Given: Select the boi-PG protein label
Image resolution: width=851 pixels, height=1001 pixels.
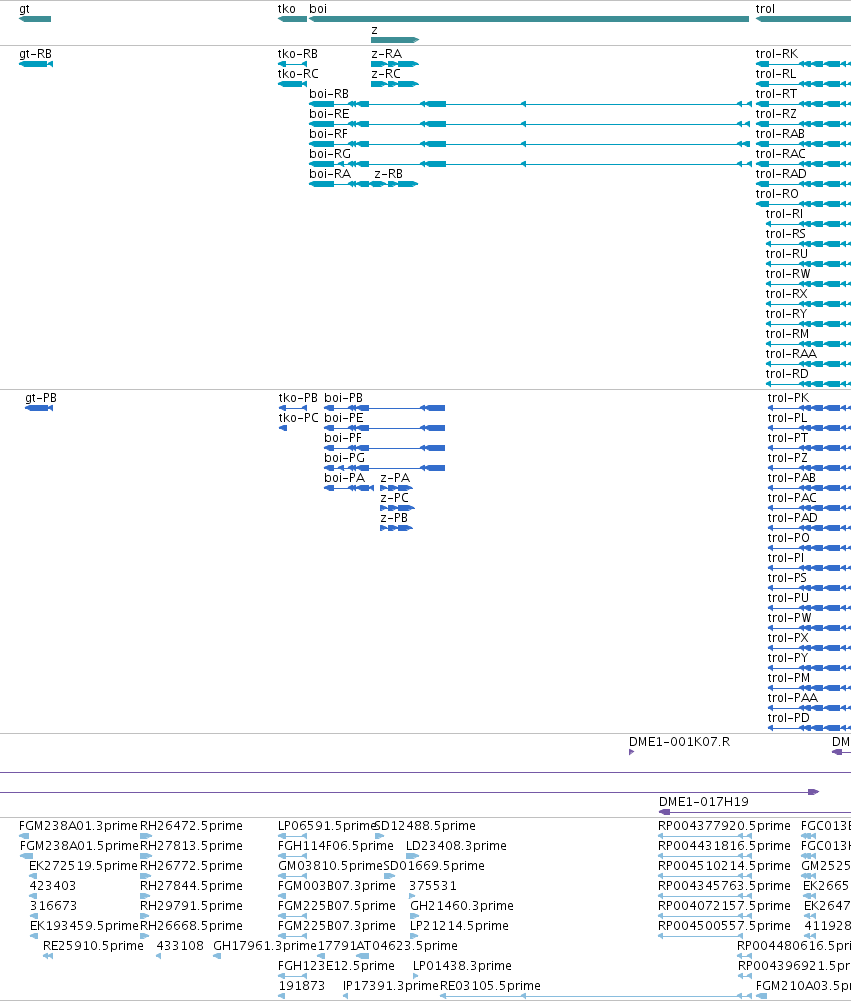Looking at the screenshot, I should [344, 458].
